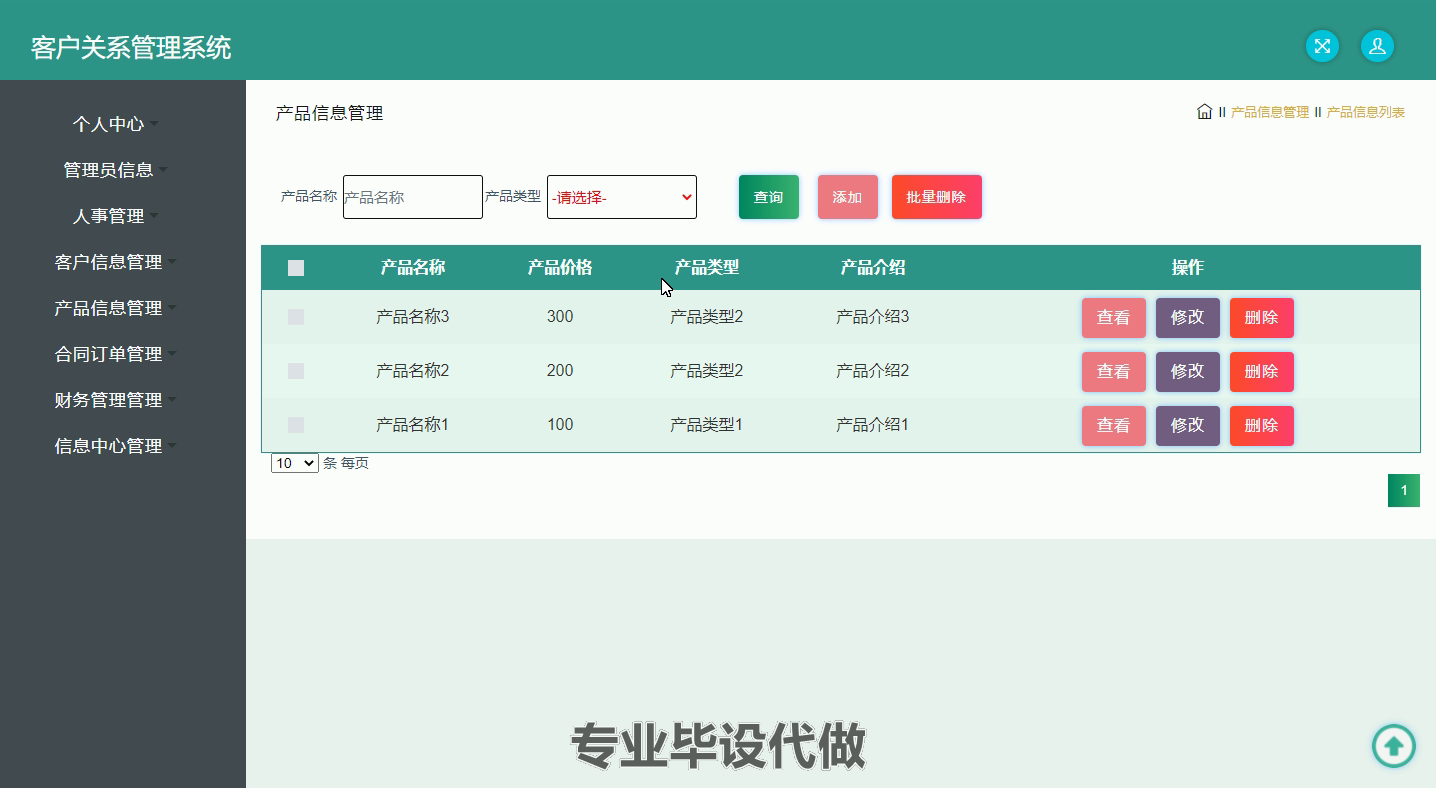Delete 产品名称2 with 删除 button

(x=1262, y=372)
